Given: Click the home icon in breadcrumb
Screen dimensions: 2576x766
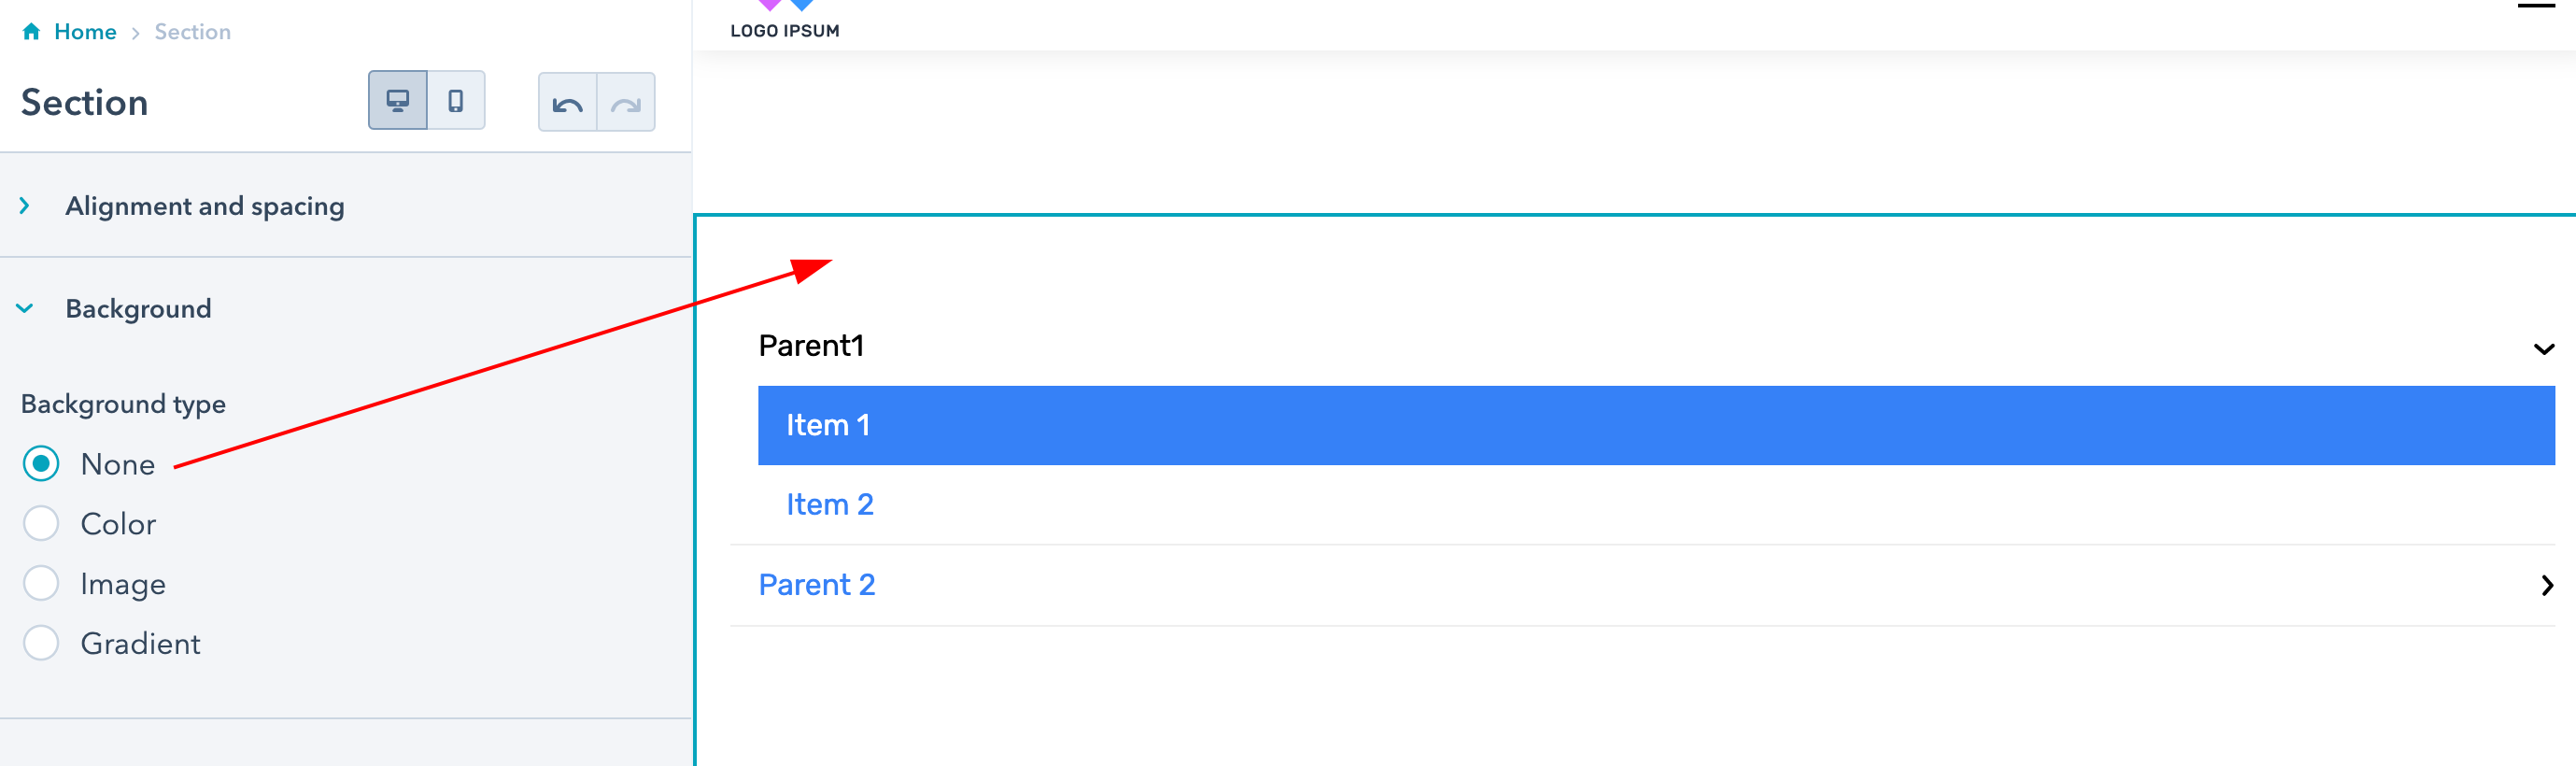Looking at the screenshot, I should pos(31,31).
